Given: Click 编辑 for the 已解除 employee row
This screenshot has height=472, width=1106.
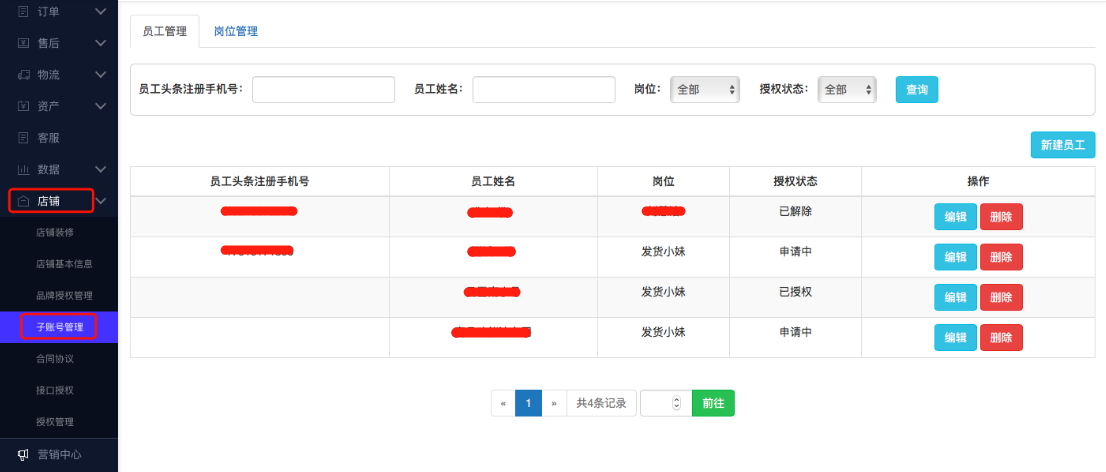Looking at the screenshot, I should (955, 217).
